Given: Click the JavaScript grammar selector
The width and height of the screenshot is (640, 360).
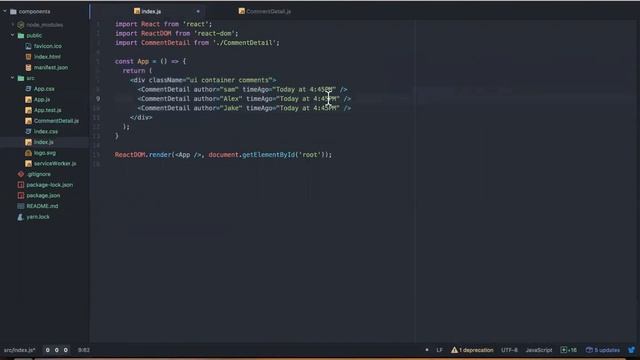Looking at the screenshot, I should tap(539, 350).
